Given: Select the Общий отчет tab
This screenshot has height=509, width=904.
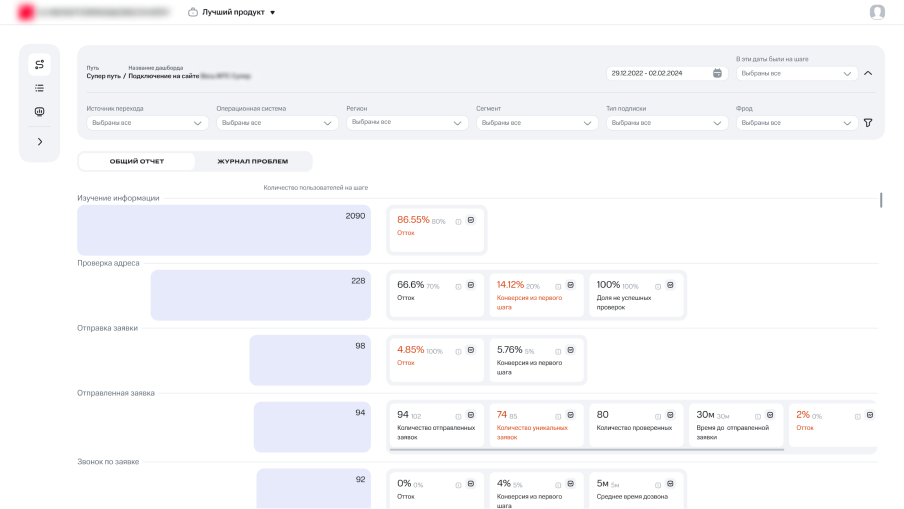Looking at the screenshot, I should 137,161.
